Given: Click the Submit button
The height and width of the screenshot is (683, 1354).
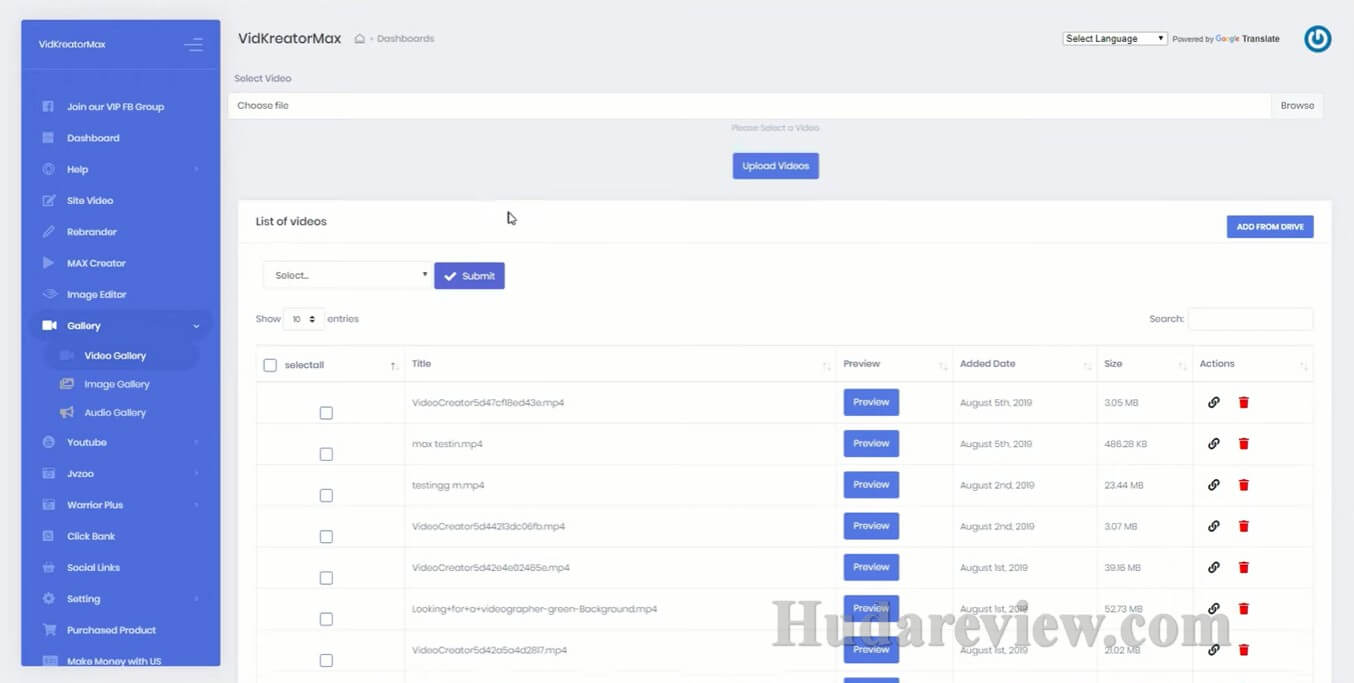Looking at the screenshot, I should click(469, 276).
